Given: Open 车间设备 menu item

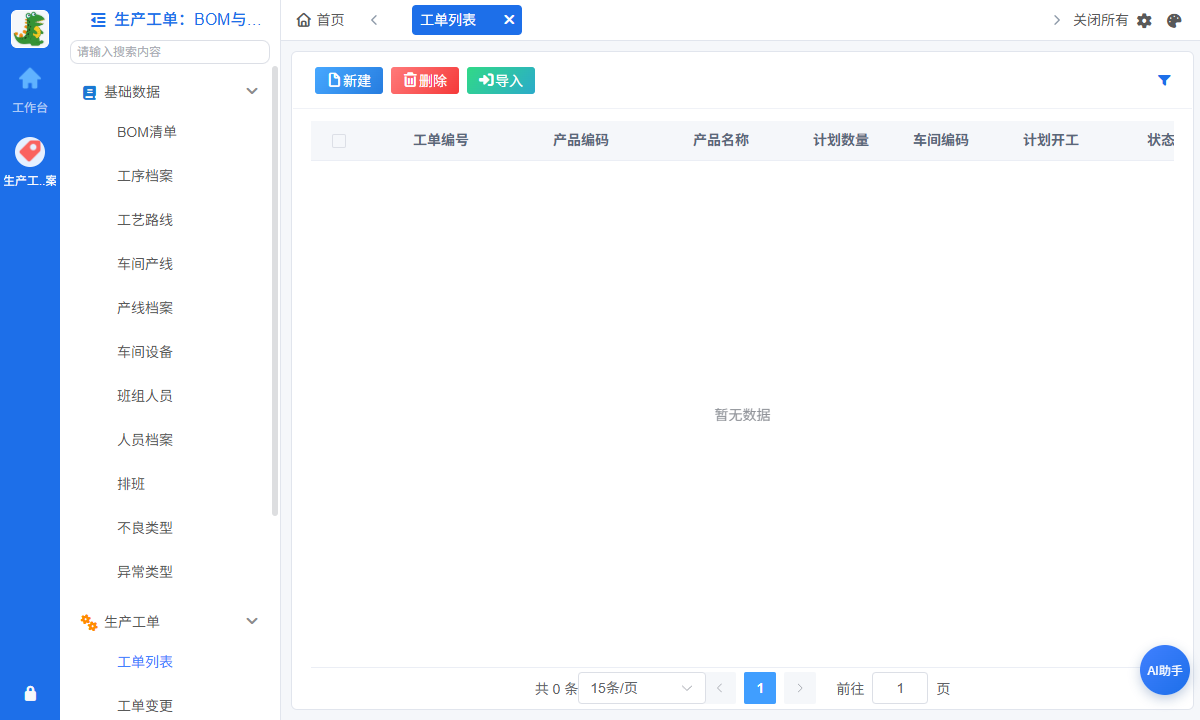Looking at the screenshot, I should (x=145, y=352).
